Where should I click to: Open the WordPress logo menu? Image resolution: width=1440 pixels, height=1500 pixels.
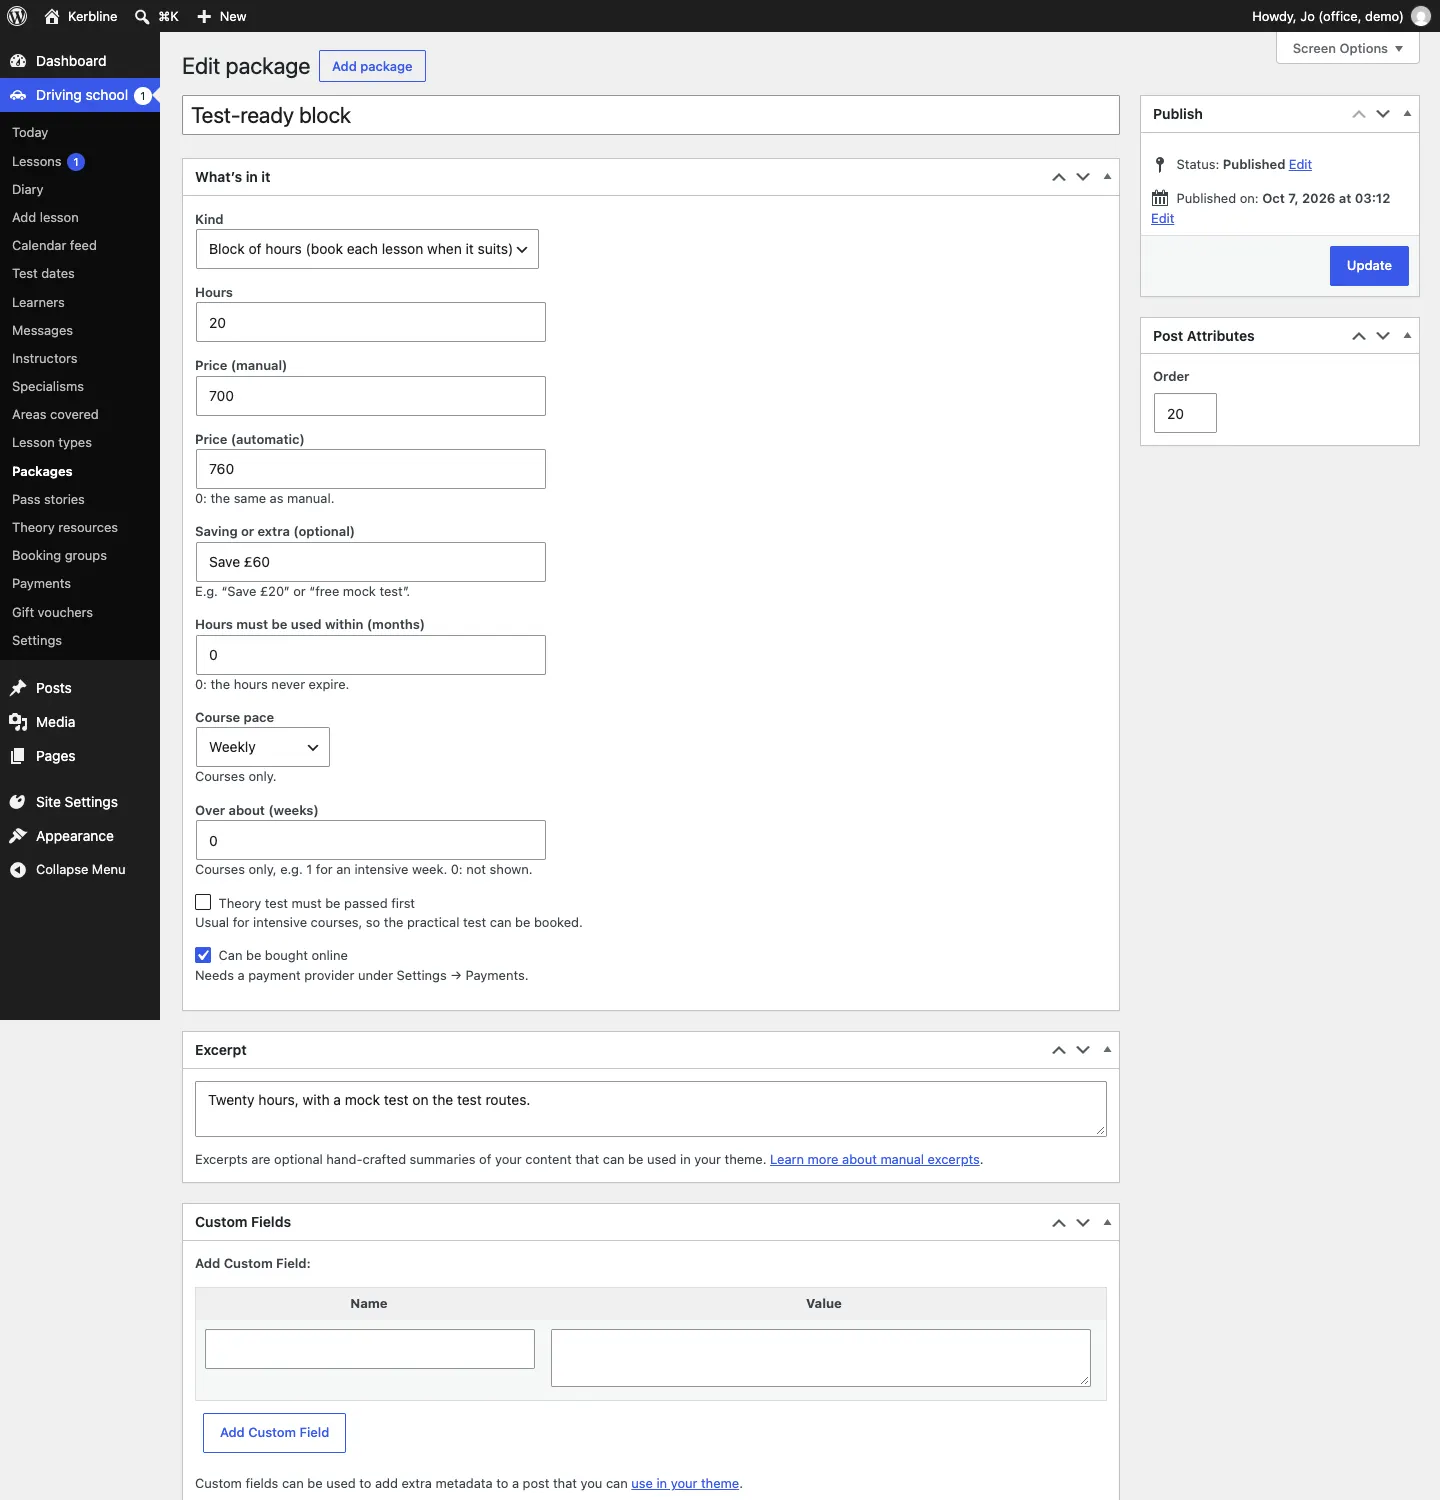pos(17,16)
